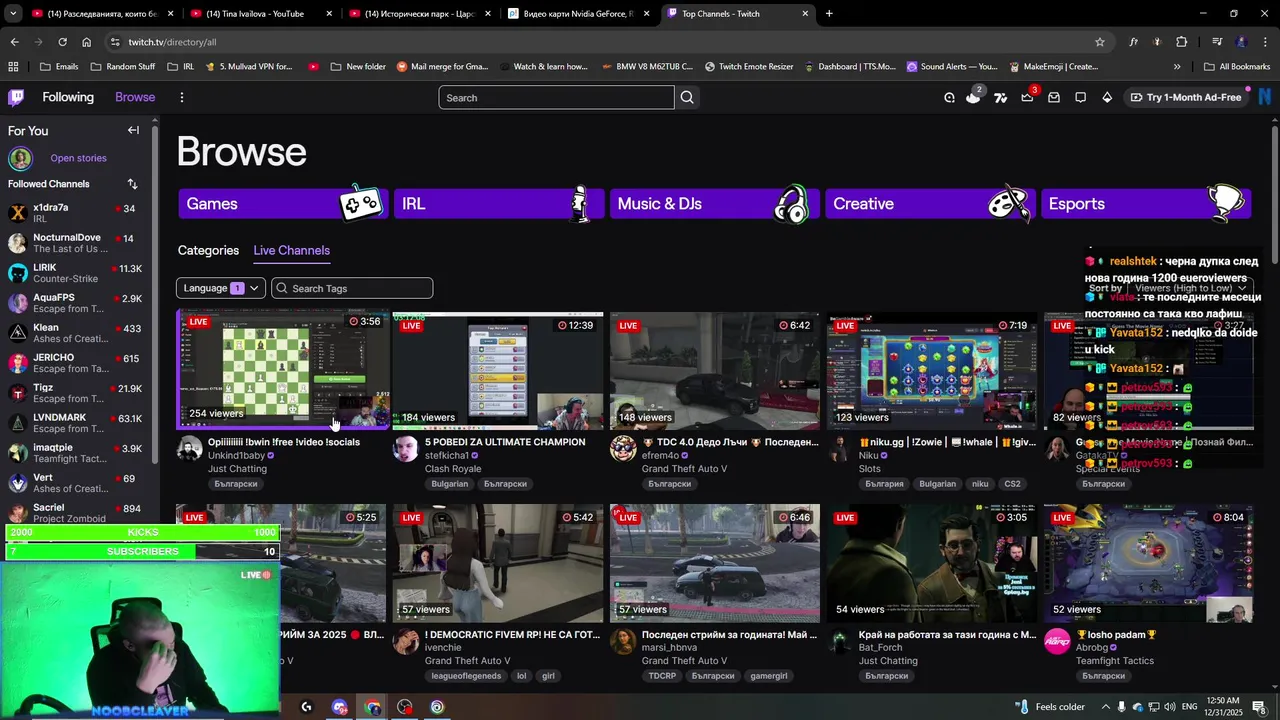The image size is (1280, 720).
Task: Open stefkicha1 channel avatar
Action: point(406,448)
